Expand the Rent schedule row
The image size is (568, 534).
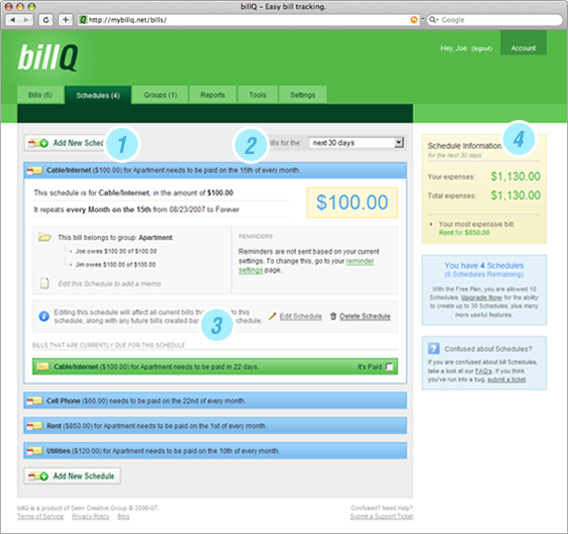(215, 426)
